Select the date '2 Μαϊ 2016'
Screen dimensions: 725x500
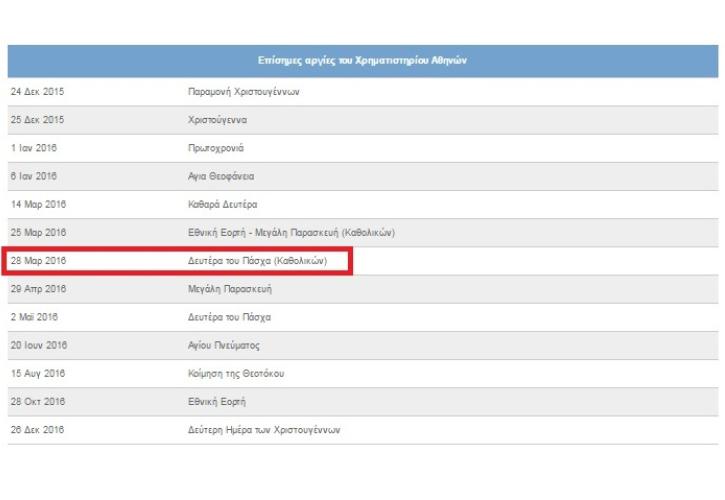pyautogui.click(x=34, y=317)
